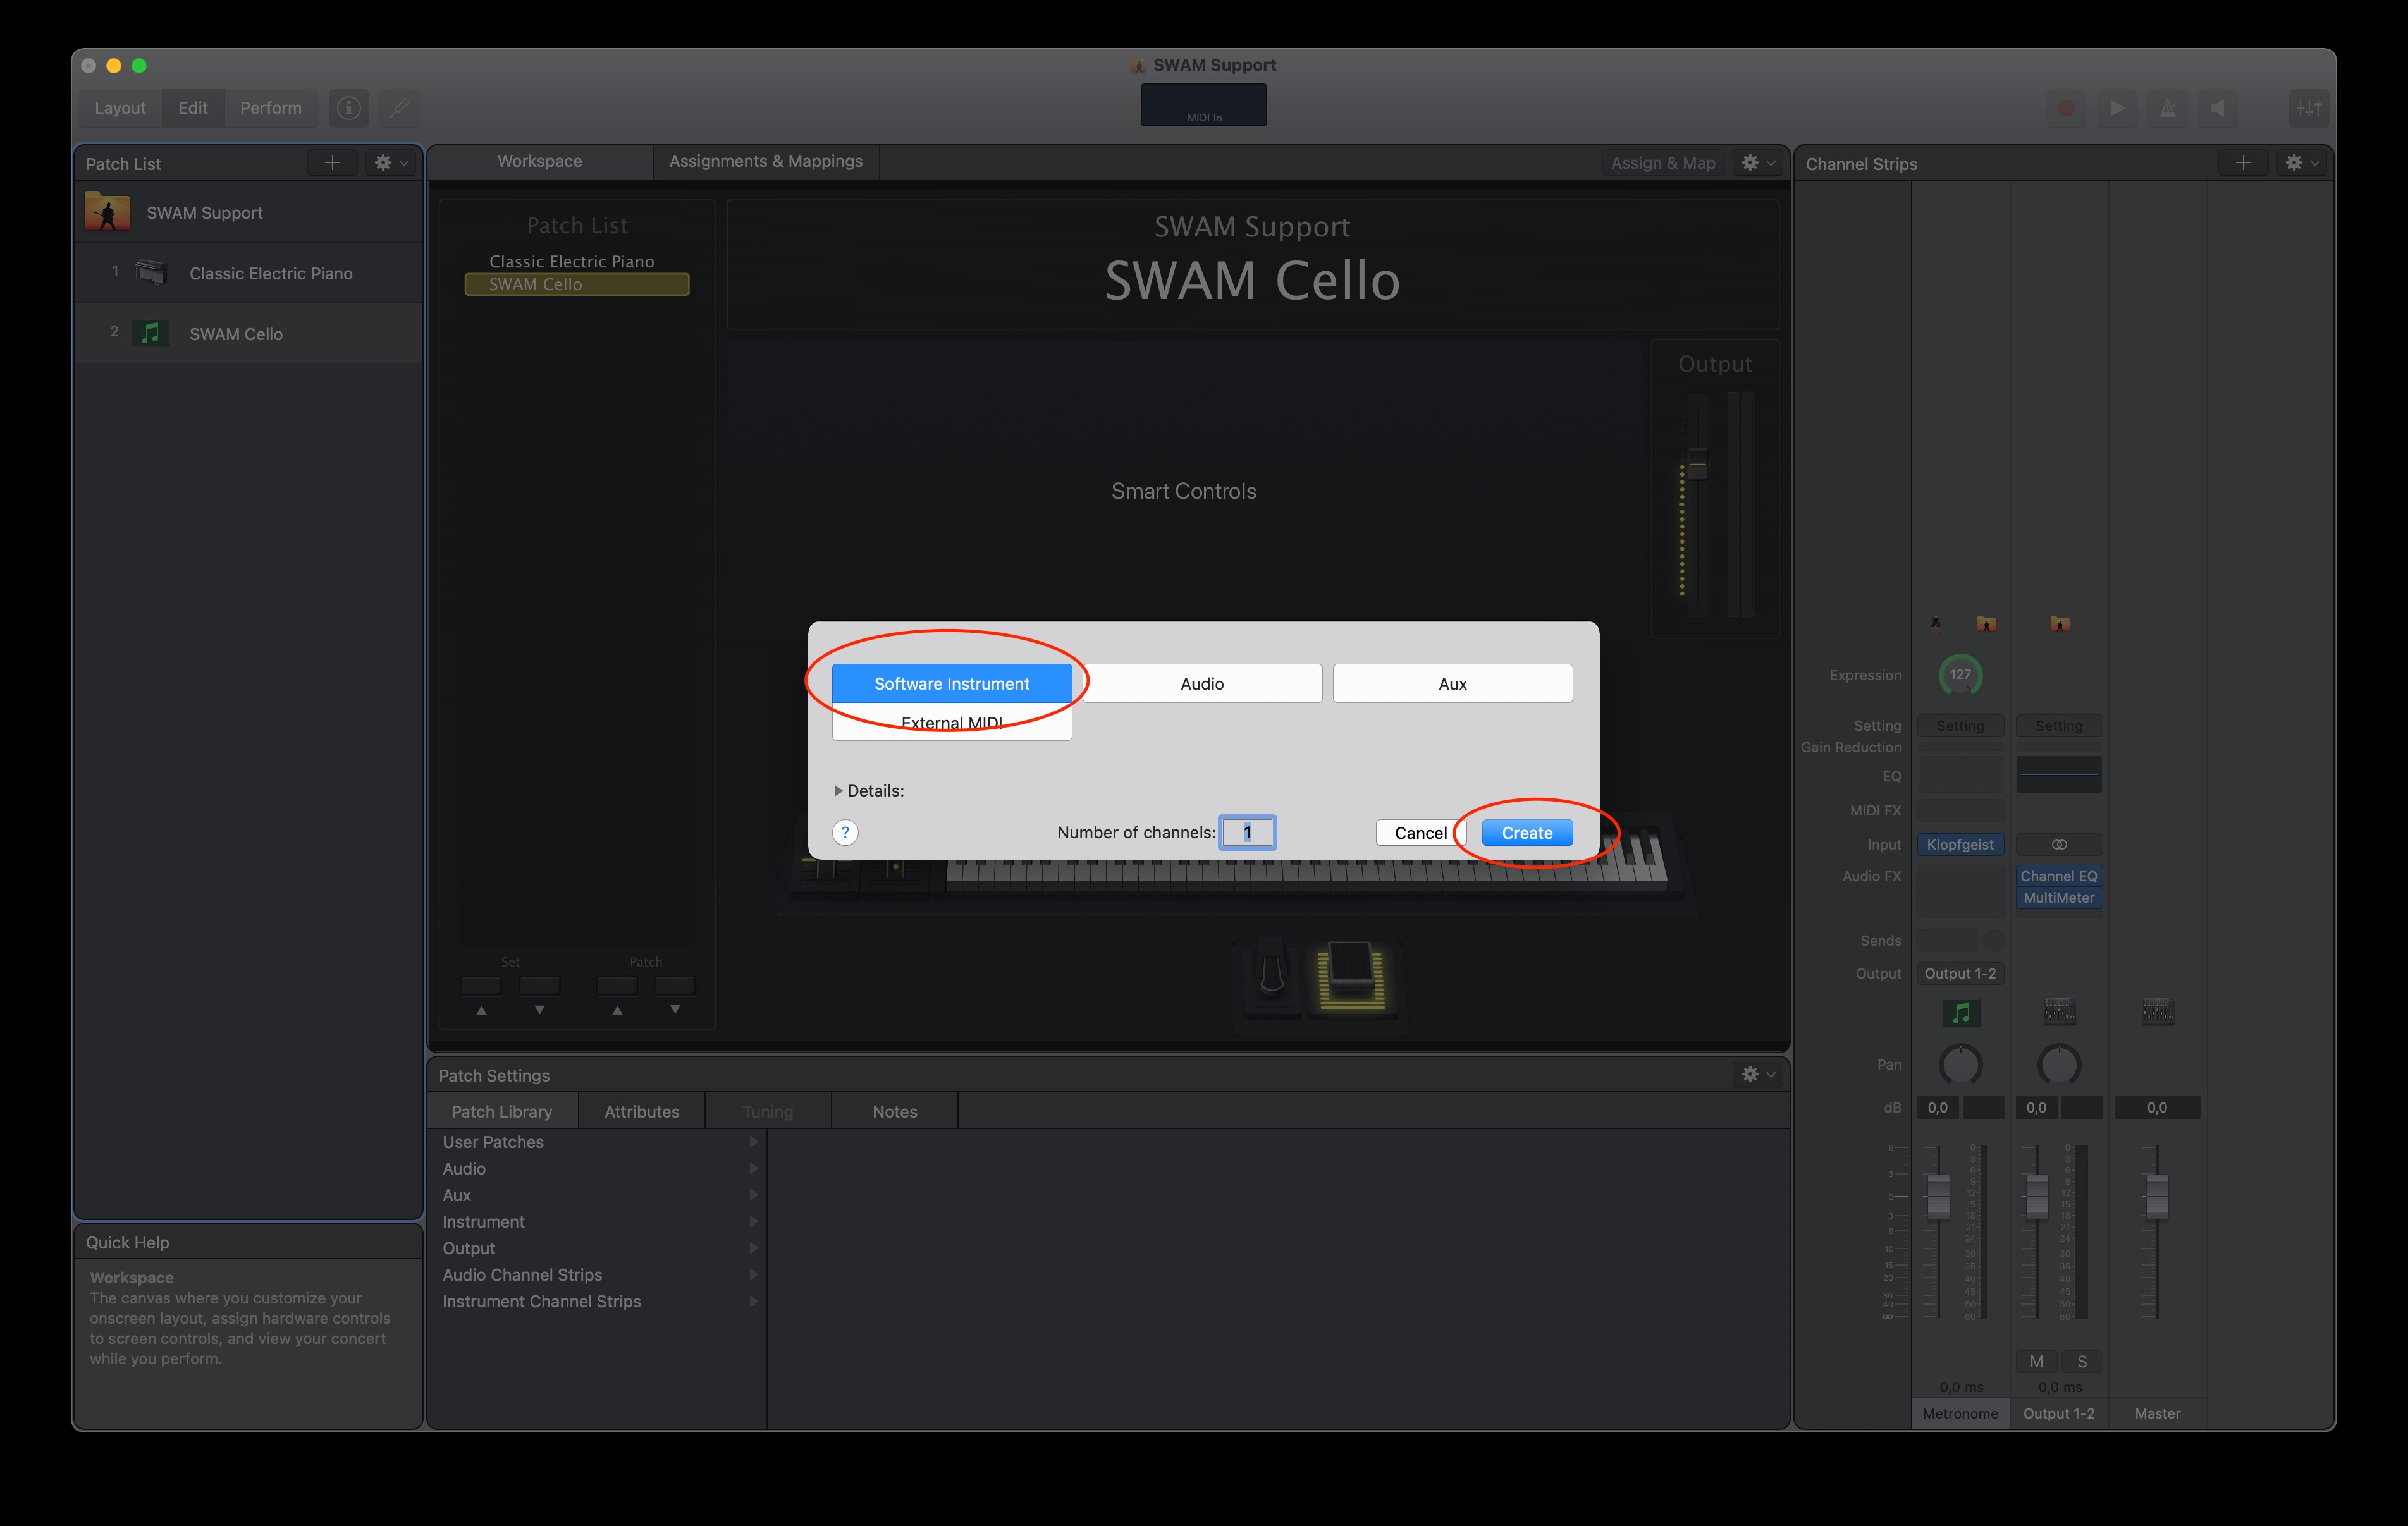Toggle Solo on the Output 1-2 strip
The image size is (2408, 1526).
2082,1362
